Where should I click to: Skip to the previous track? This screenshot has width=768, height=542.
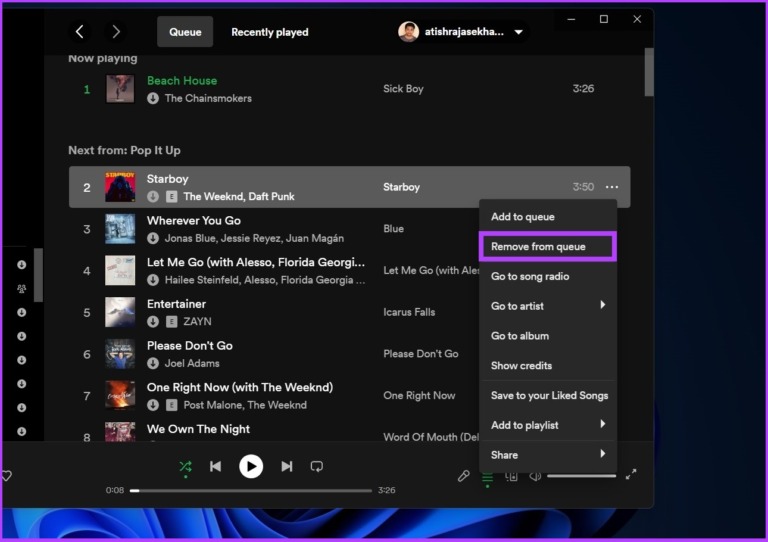coord(216,467)
